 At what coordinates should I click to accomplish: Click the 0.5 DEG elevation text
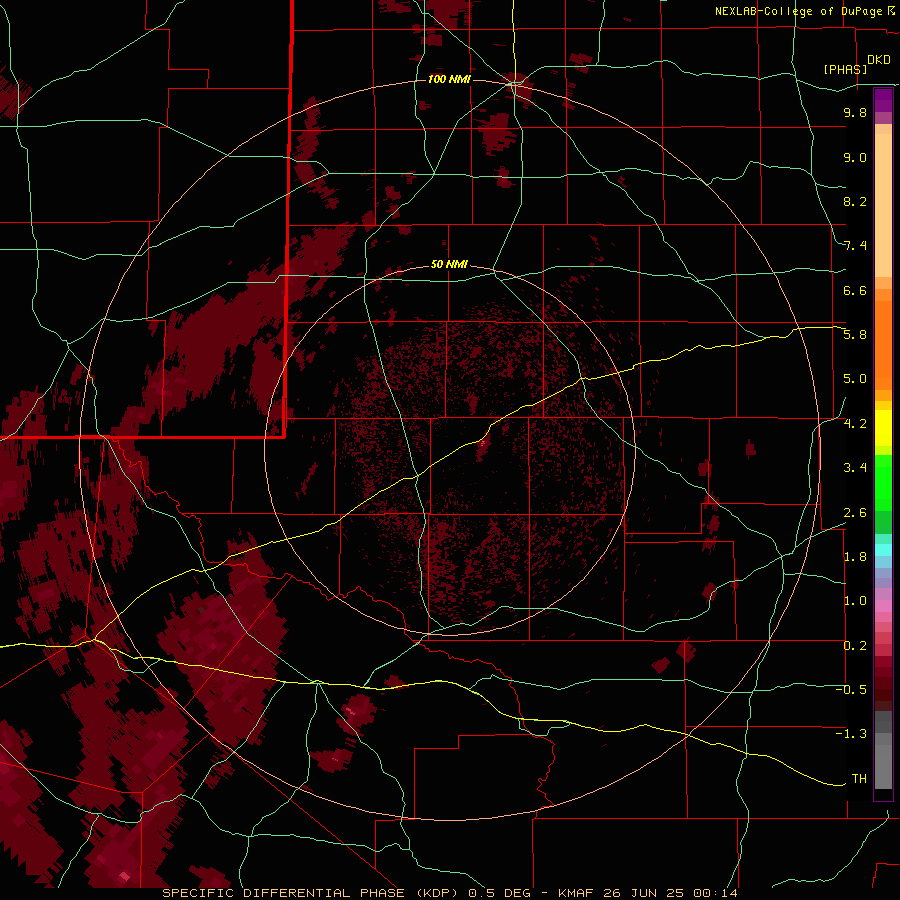click(x=502, y=893)
